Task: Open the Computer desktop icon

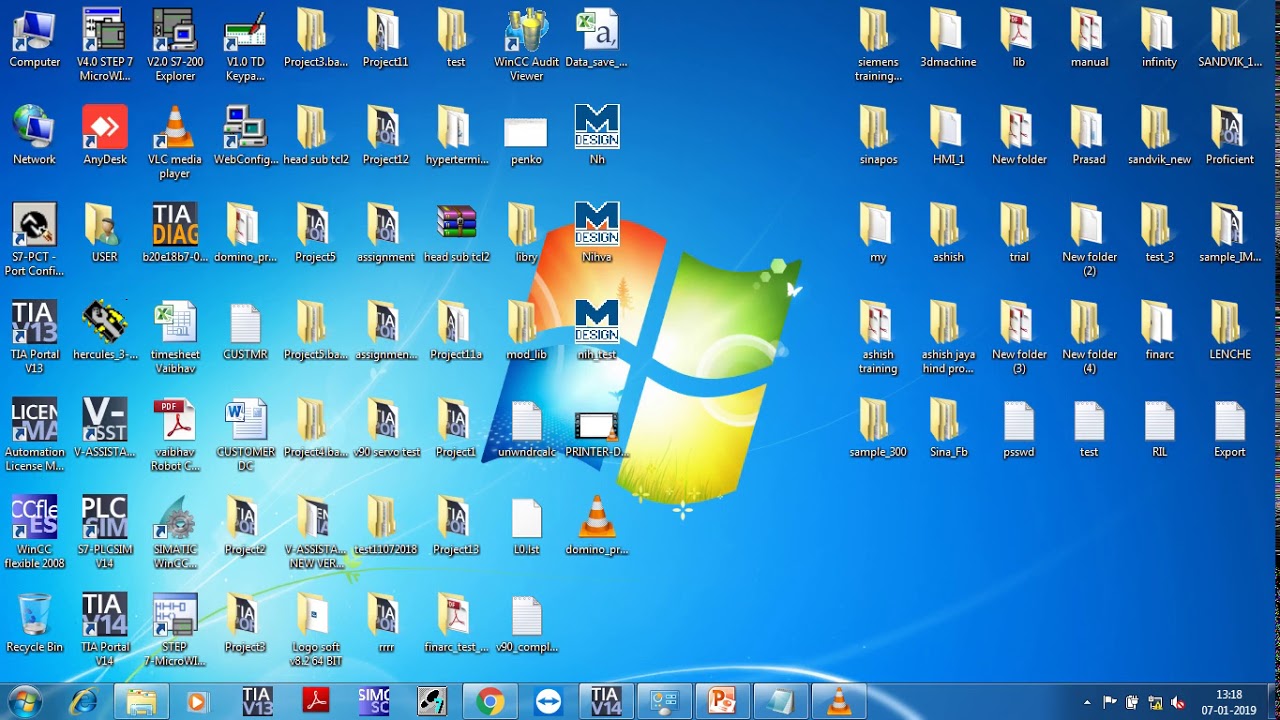Action: click(34, 40)
